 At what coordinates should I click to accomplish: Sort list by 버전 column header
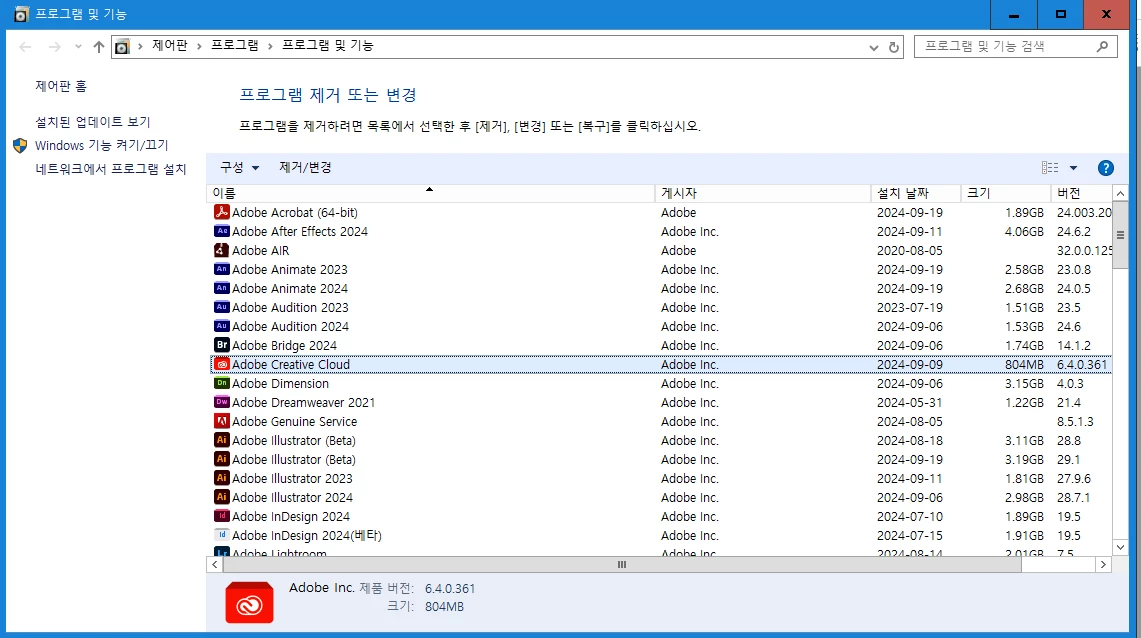click(1081, 193)
